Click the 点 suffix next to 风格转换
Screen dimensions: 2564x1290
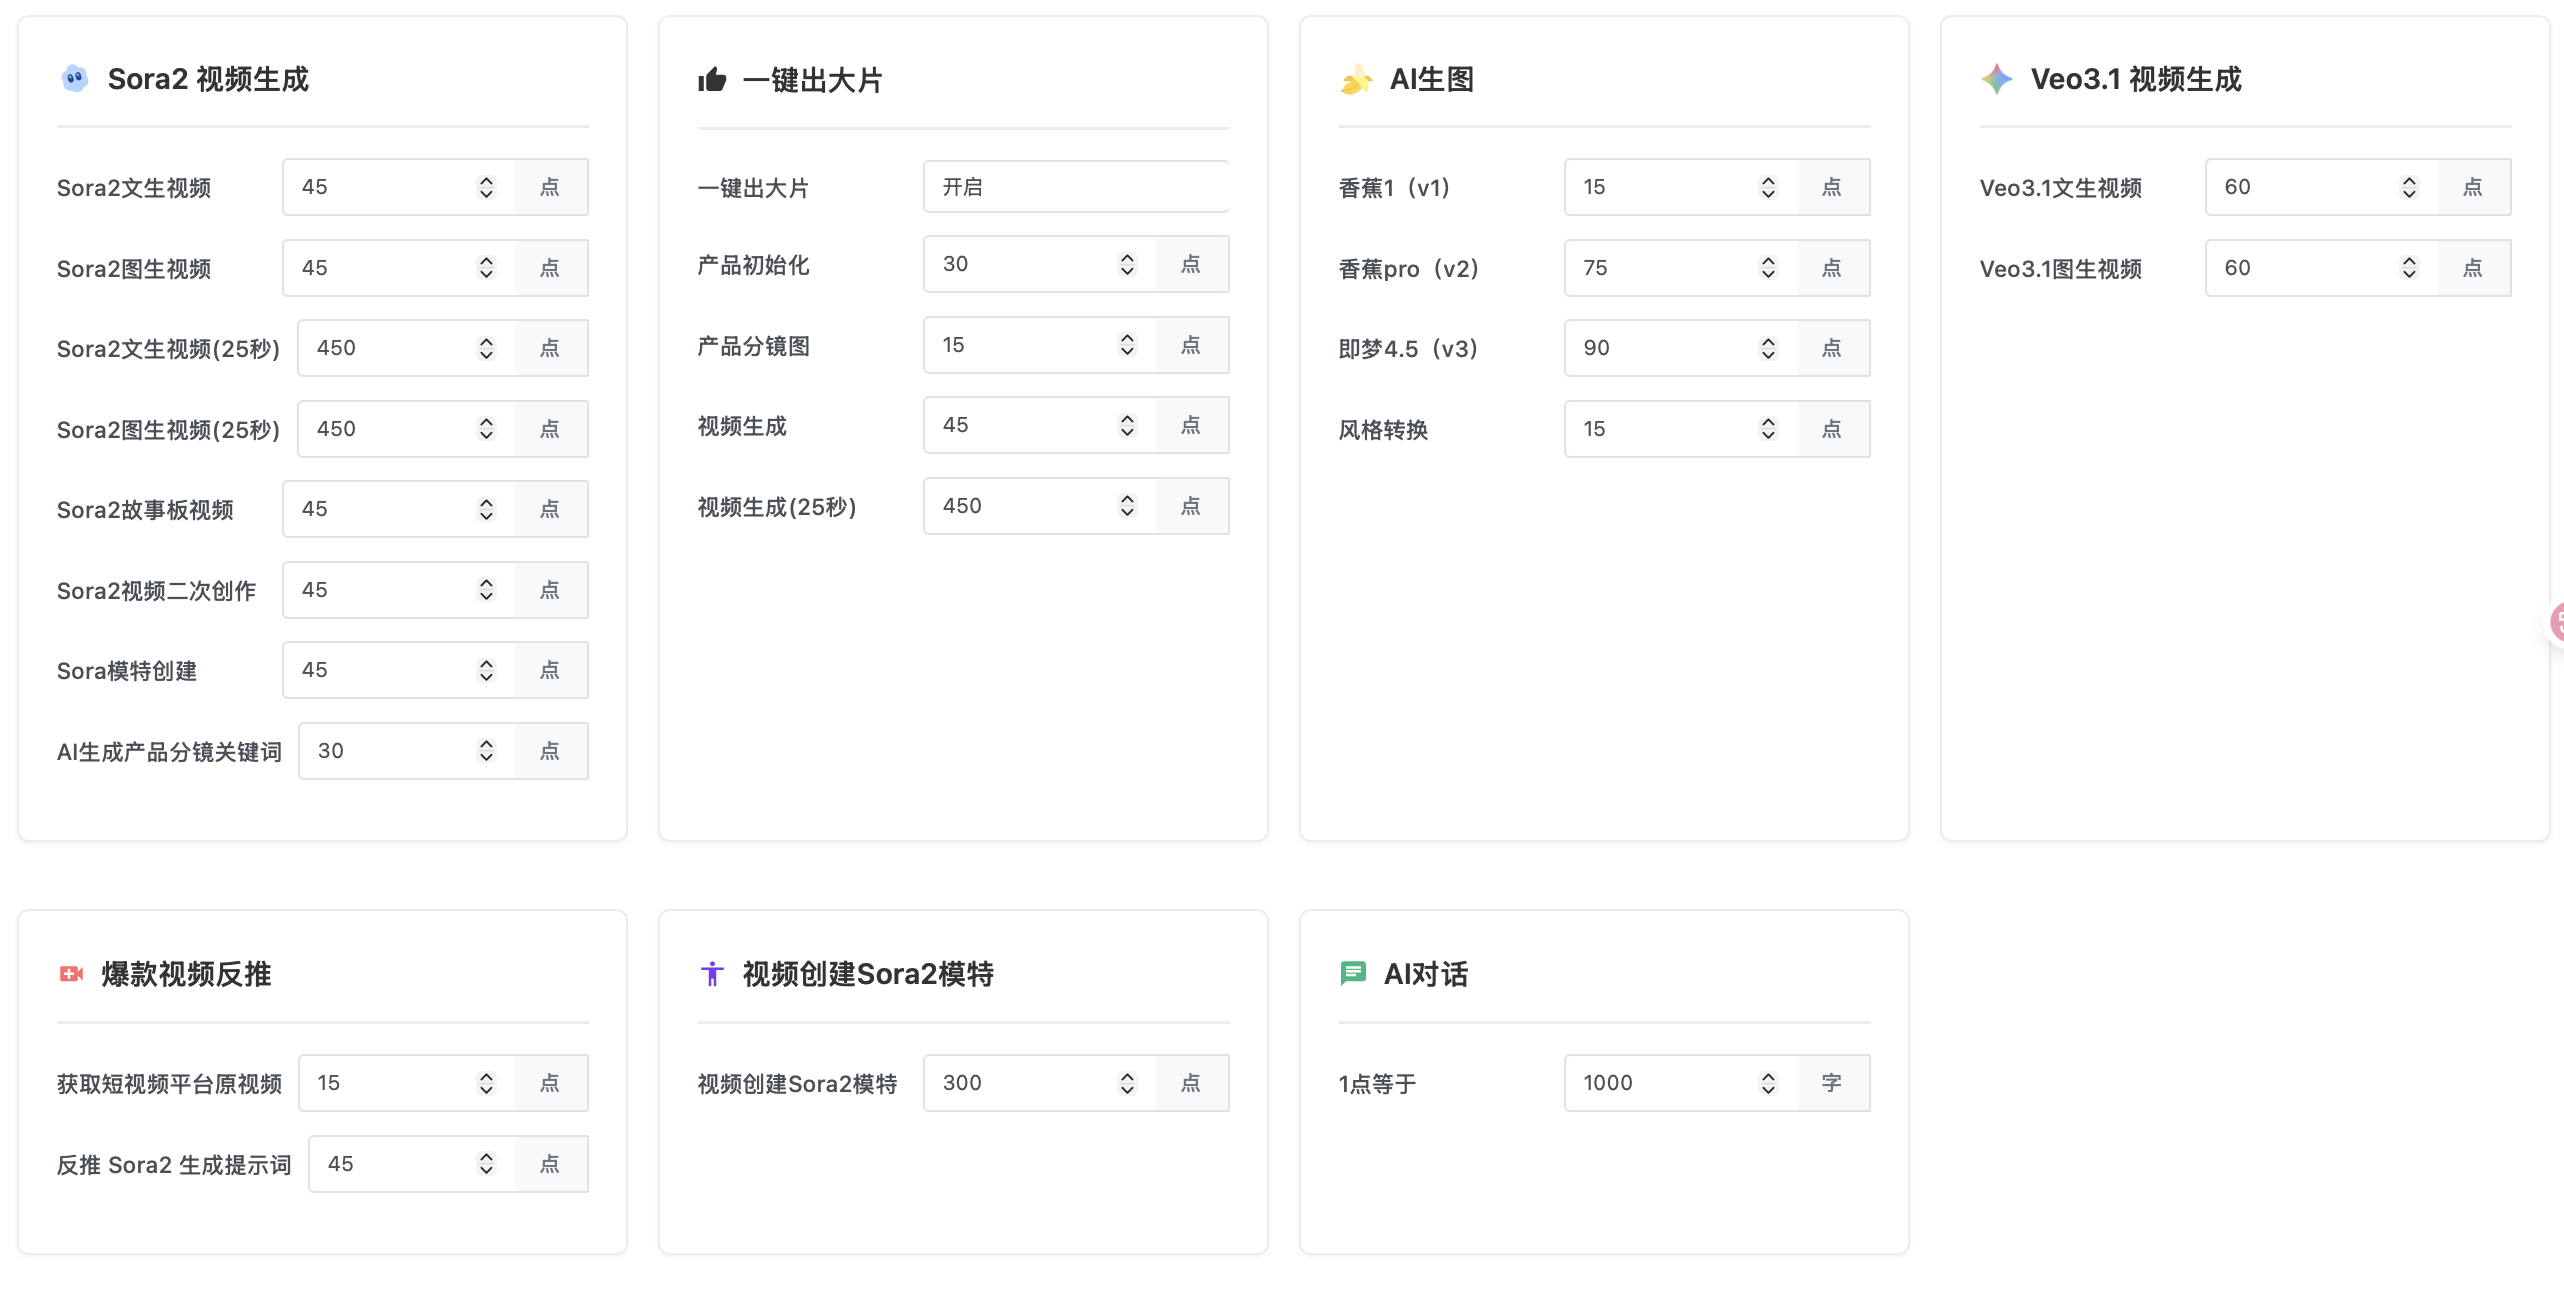pyautogui.click(x=1832, y=429)
